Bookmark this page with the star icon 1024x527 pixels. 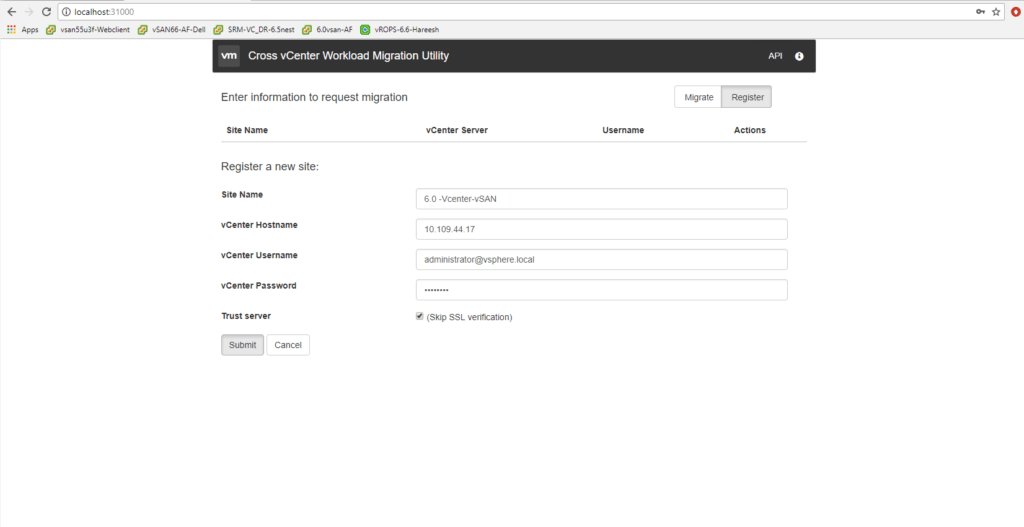click(996, 11)
